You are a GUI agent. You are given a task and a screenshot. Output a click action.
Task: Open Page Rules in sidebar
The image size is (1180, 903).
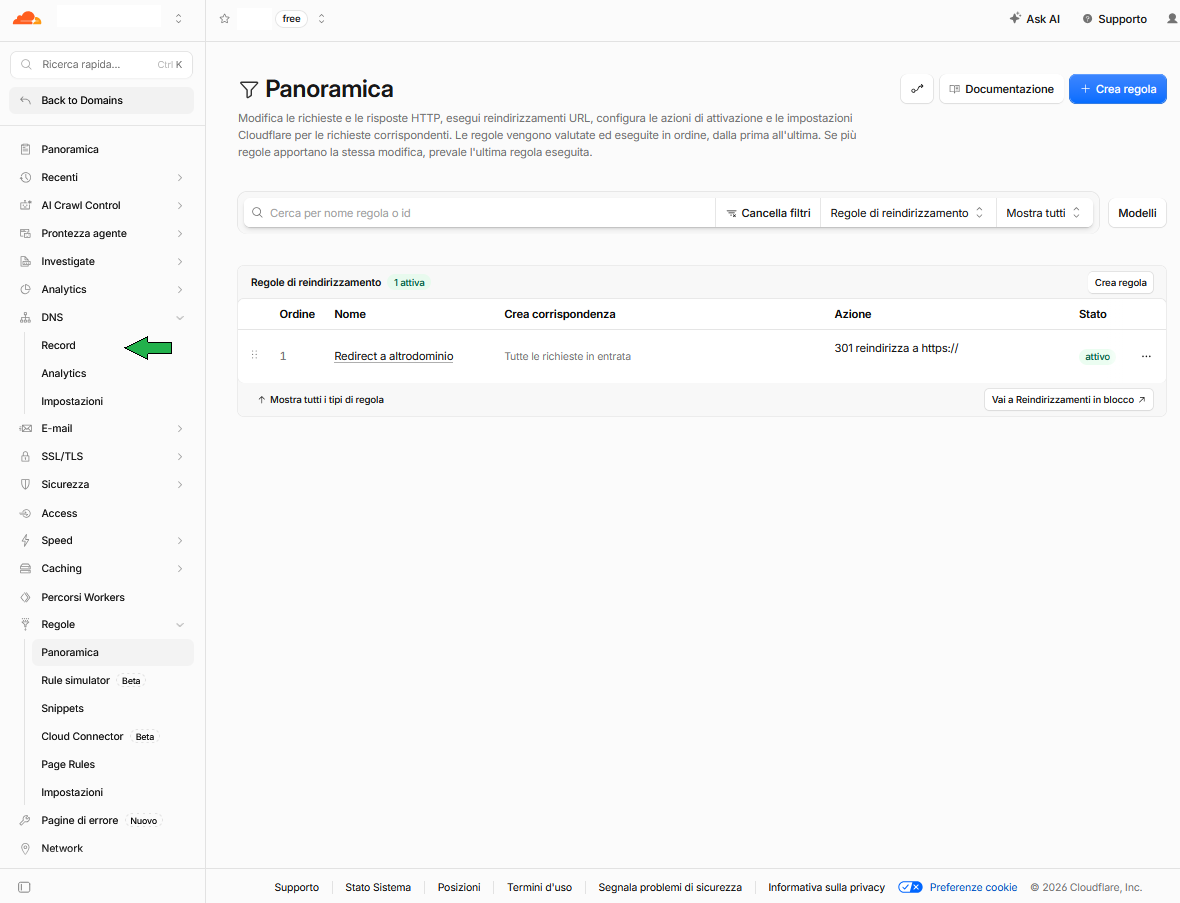coord(68,765)
